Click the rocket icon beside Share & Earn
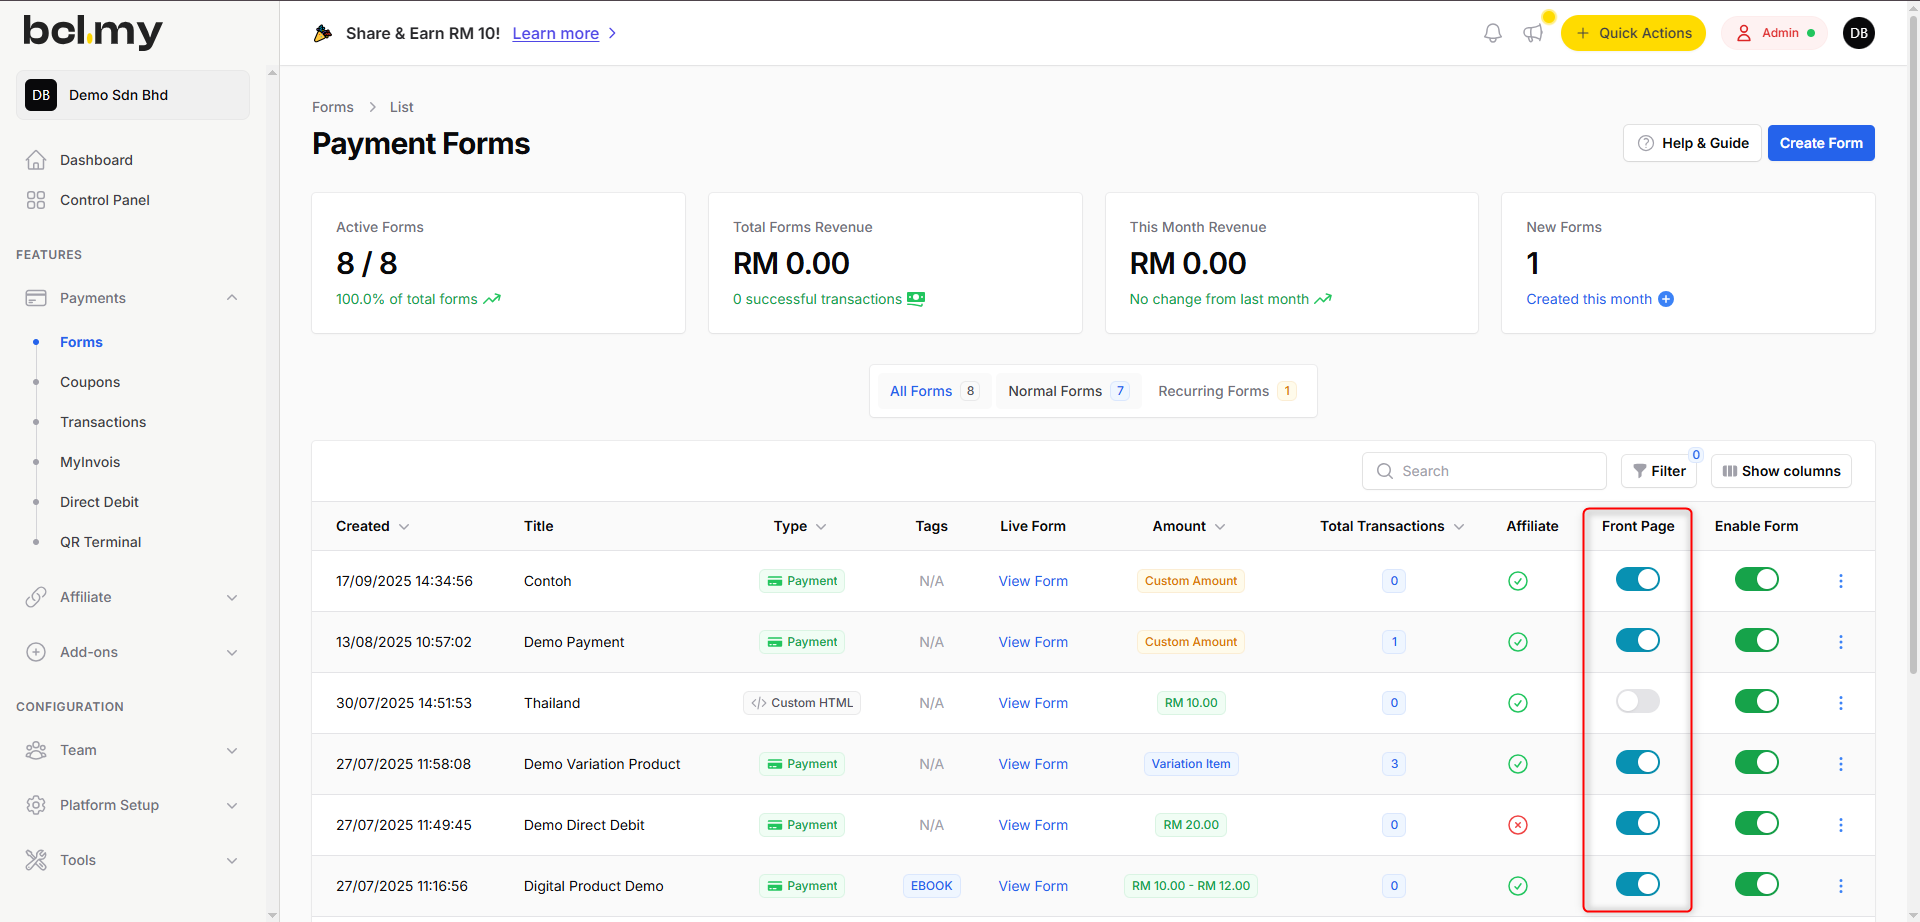The height and width of the screenshot is (922, 1920). (323, 33)
